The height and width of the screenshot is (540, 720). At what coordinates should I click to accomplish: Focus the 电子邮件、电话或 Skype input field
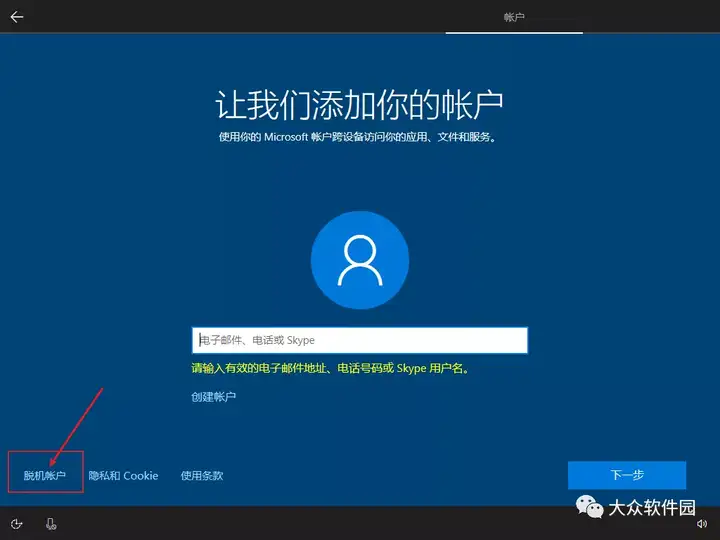tap(360, 340)
